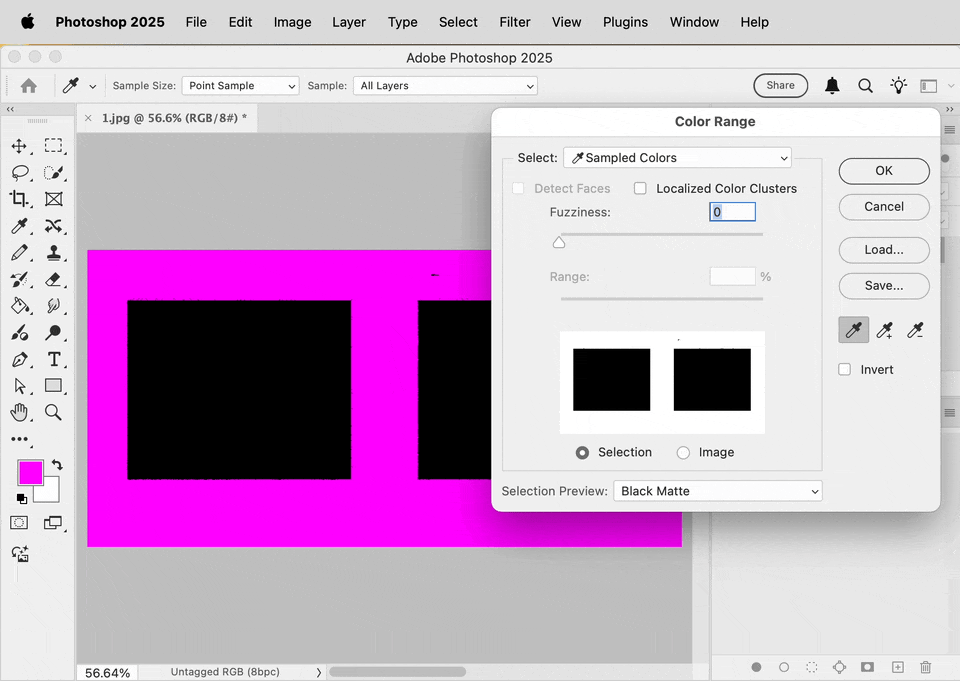The width and height of the screenshot is (960, 681).
Task: Select the Selection radio button
Action: click(582, 453)
